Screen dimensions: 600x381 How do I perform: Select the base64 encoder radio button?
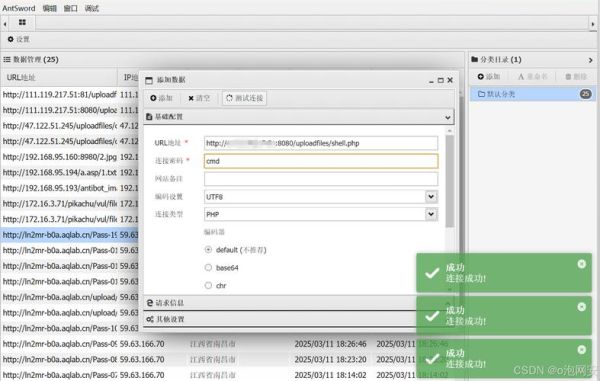(x=208, y=267)
